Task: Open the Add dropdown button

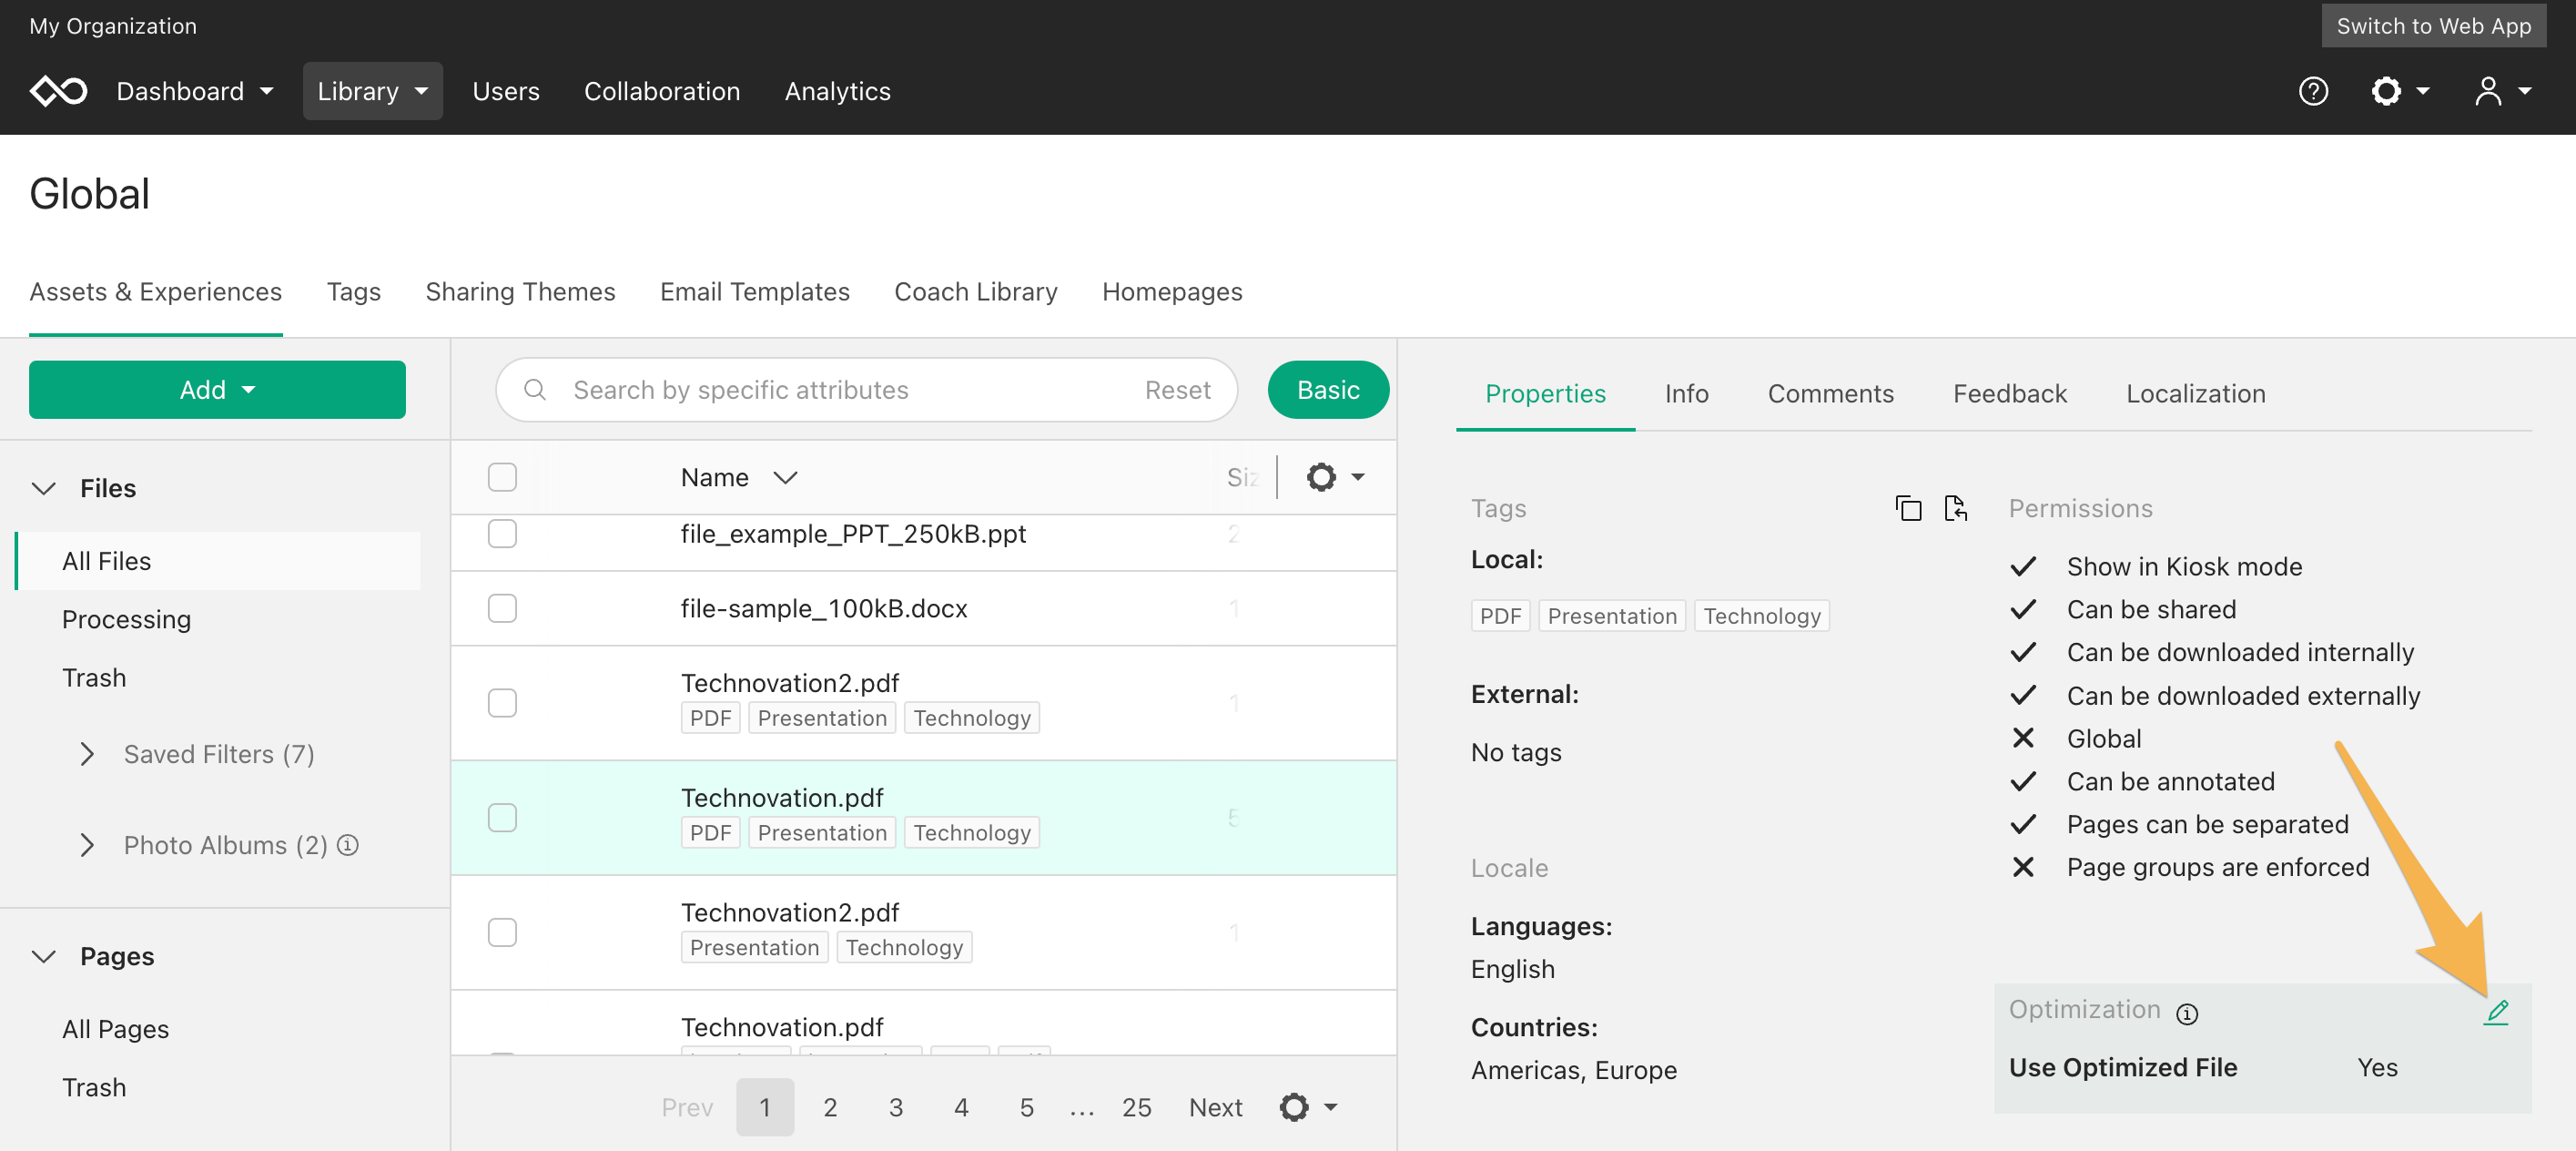Action: pyautogui.click(x=217, y=390)
